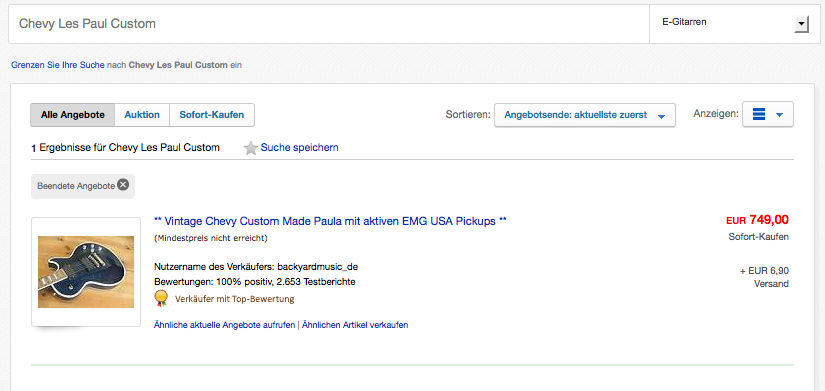
Task: Click the Mindestpreis nicht erreicht note
Action: pos(211,238)
